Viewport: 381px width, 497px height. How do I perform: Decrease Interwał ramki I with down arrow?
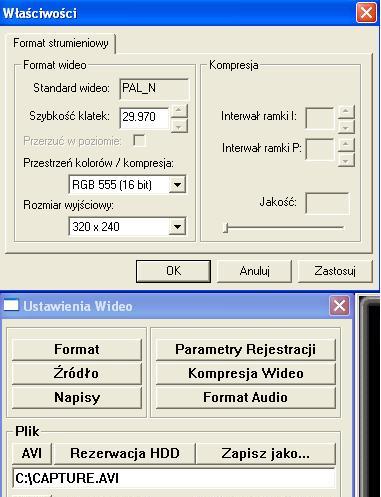[x=346, y=127]
